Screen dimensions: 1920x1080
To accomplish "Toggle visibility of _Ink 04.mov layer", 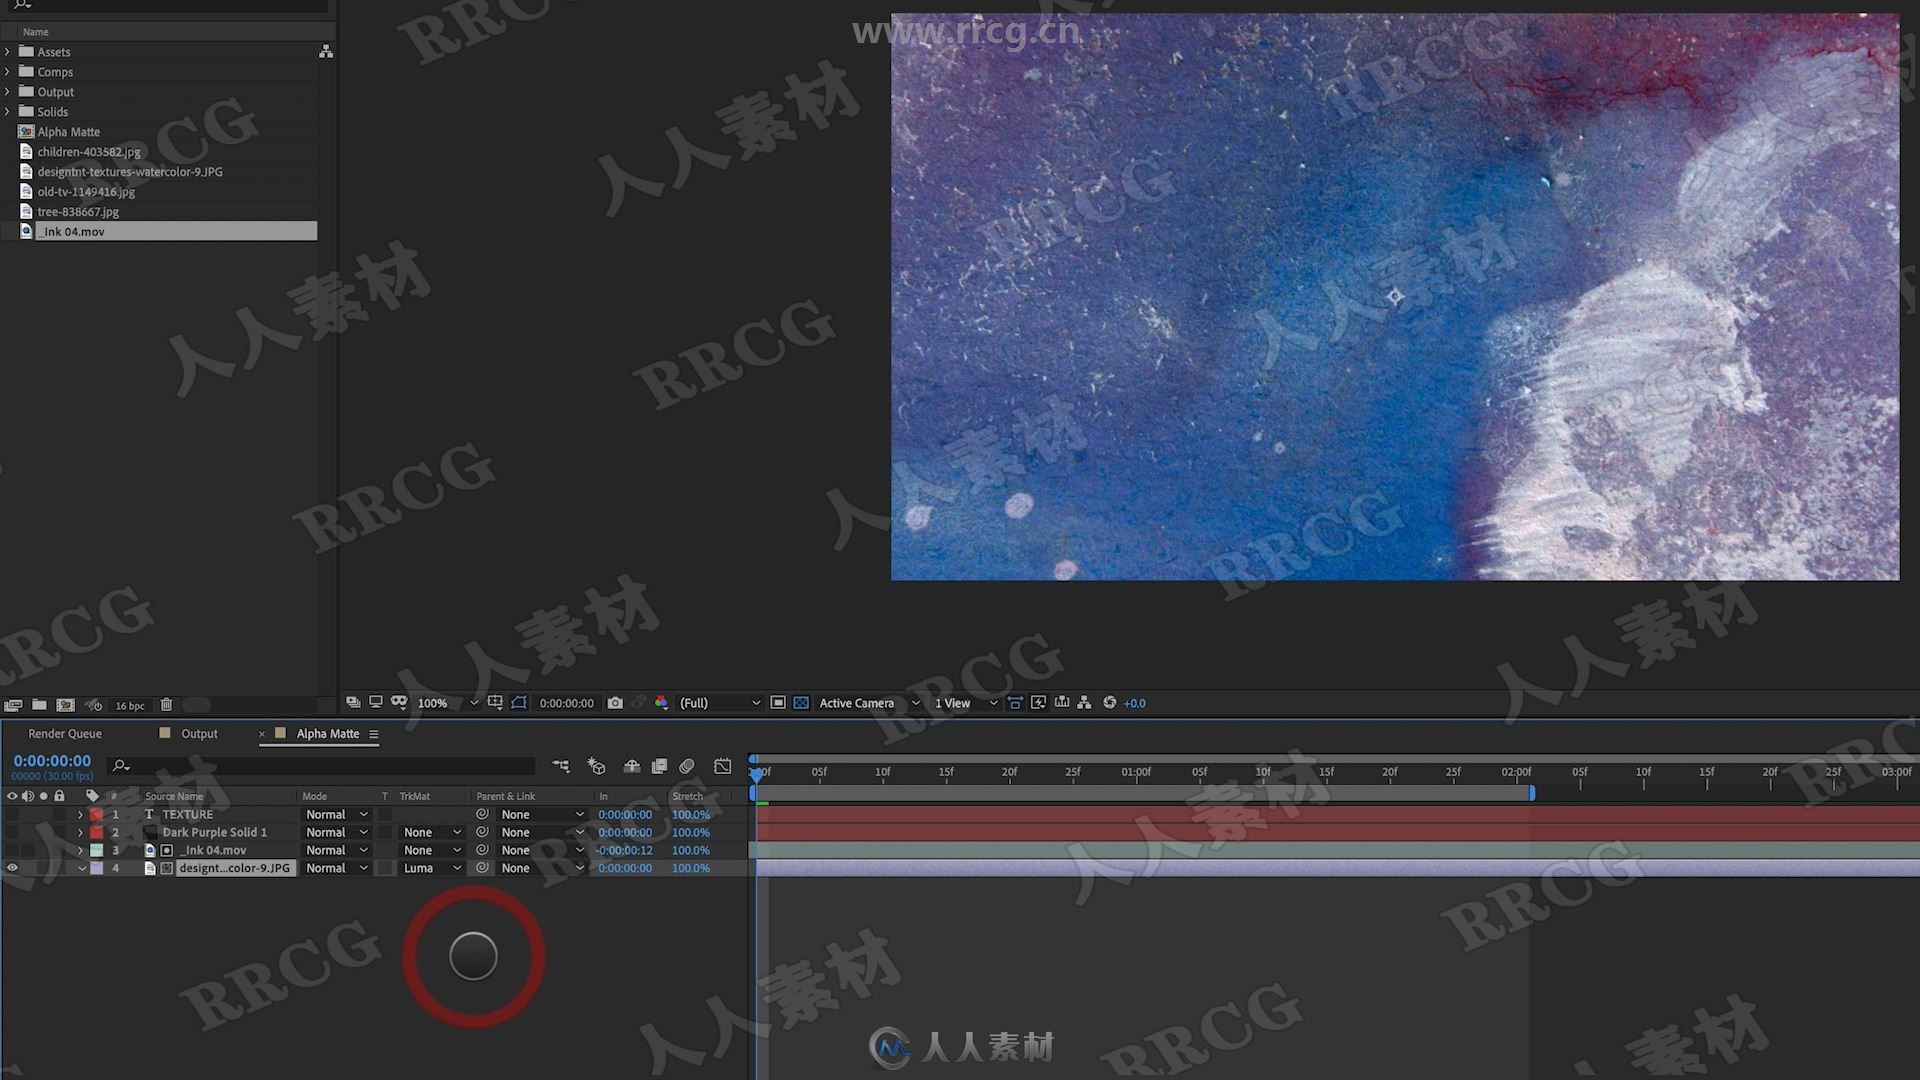I will 11,849.
